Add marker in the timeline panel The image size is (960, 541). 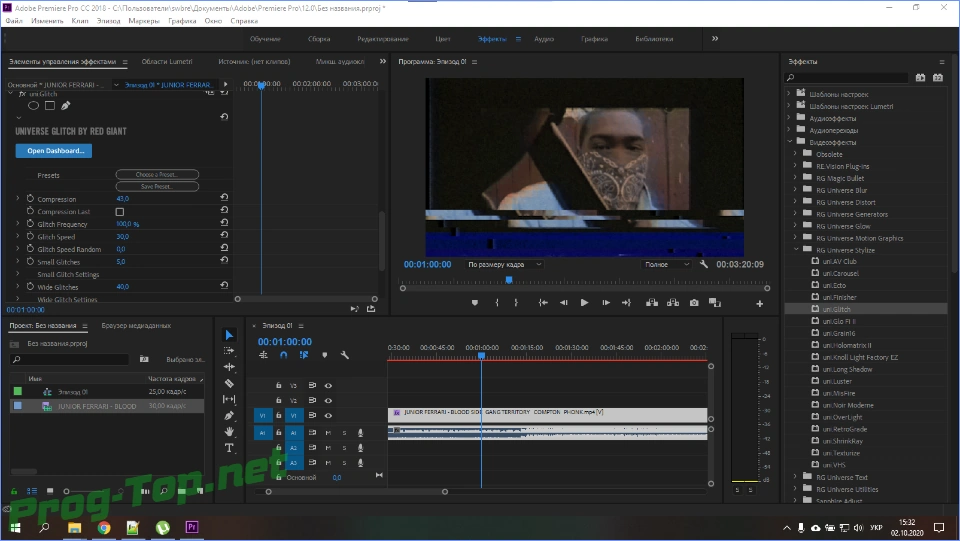[324, 355]
